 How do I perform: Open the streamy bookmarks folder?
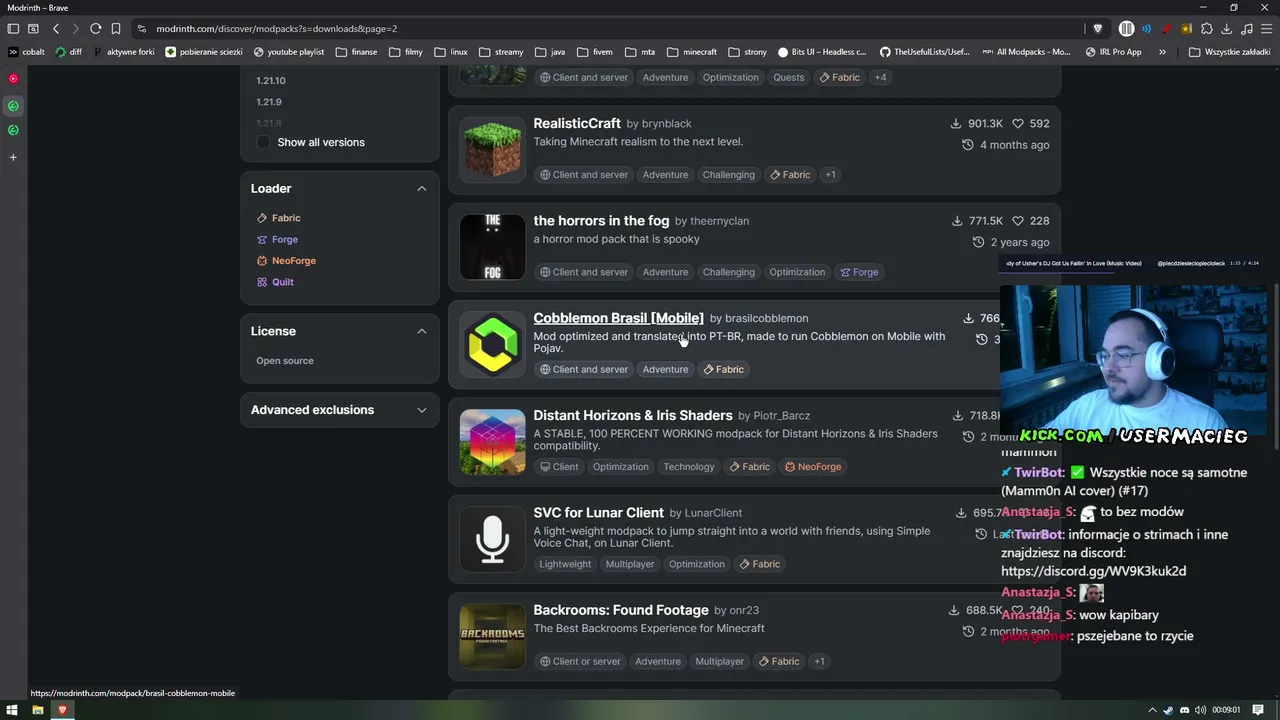501,52
